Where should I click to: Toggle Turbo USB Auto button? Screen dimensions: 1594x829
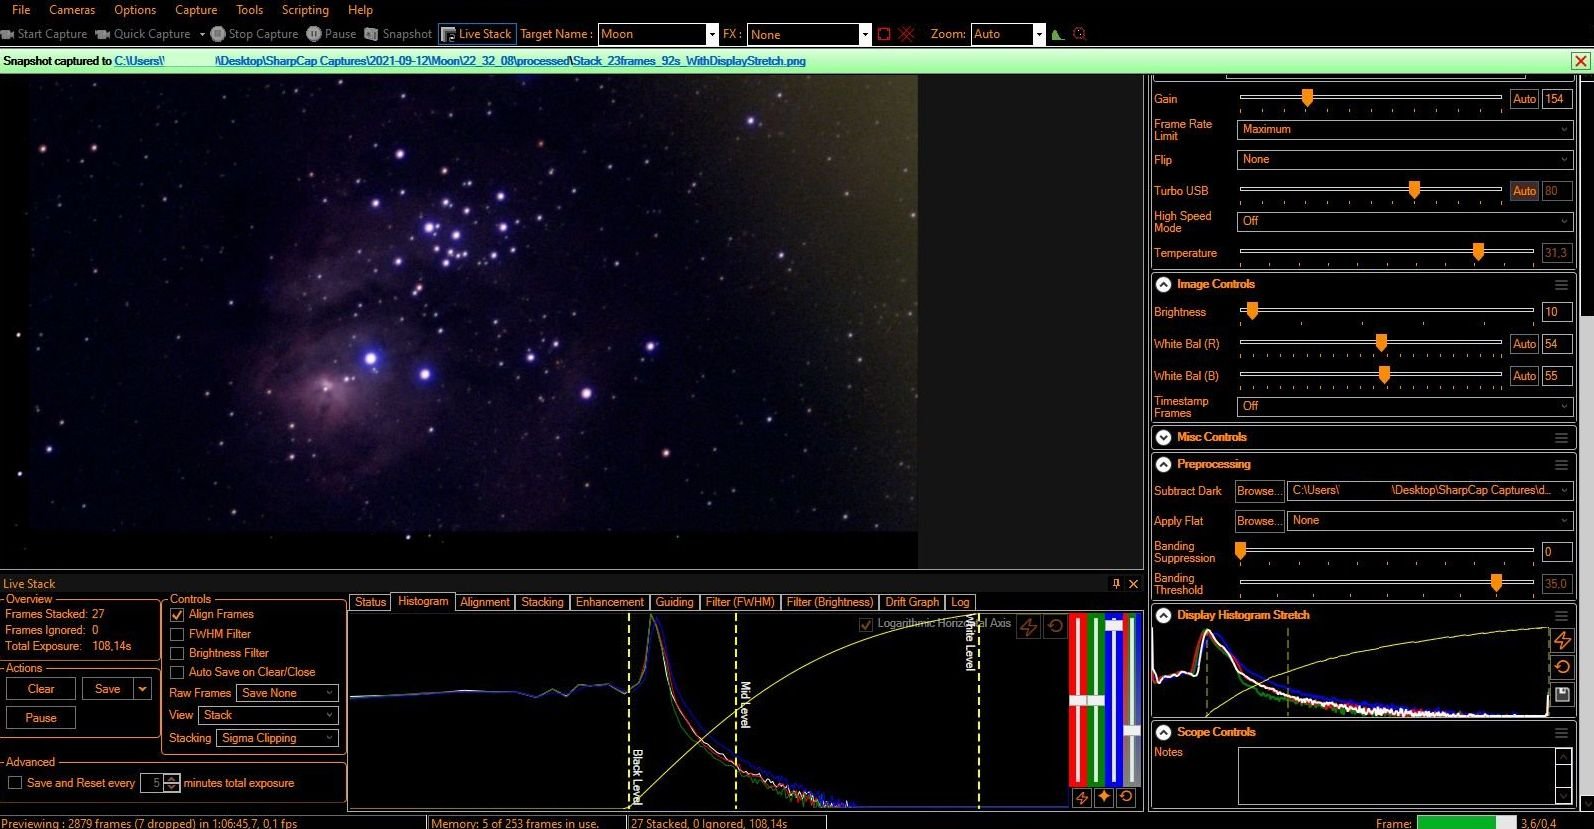tap(1524, 191)
